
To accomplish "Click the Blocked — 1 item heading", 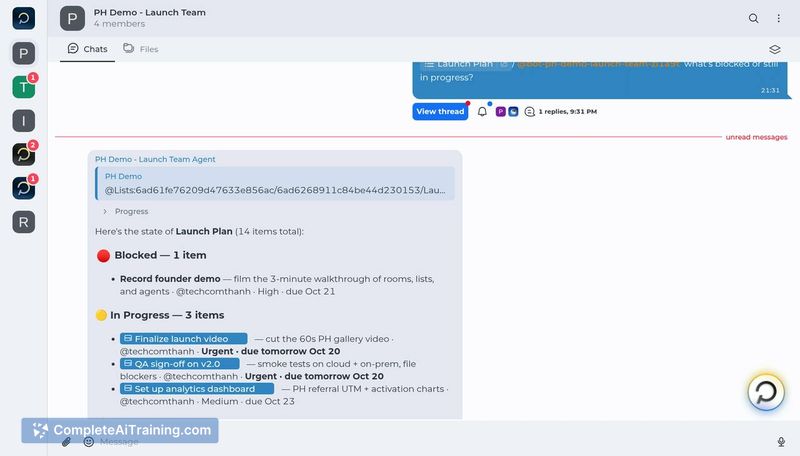I will click(x=160, y=255).
